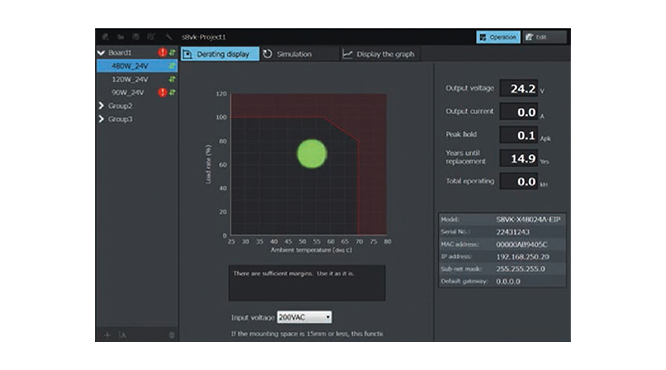
Task: Click the toolbar icon just left of the wrench
Action: [151, 37]
